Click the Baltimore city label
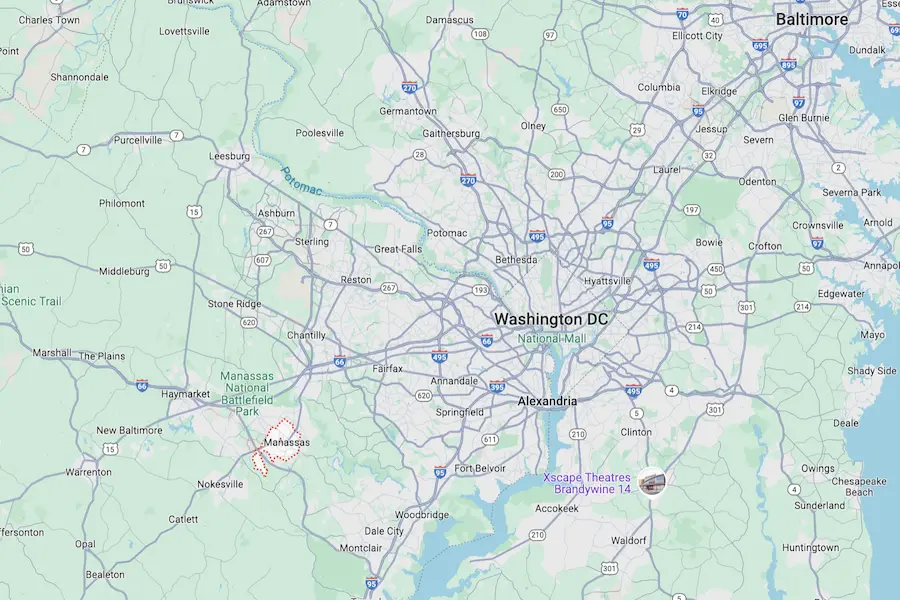Viewport: 900px width, 600px height. pyautogui.click(x=812, y=20)
